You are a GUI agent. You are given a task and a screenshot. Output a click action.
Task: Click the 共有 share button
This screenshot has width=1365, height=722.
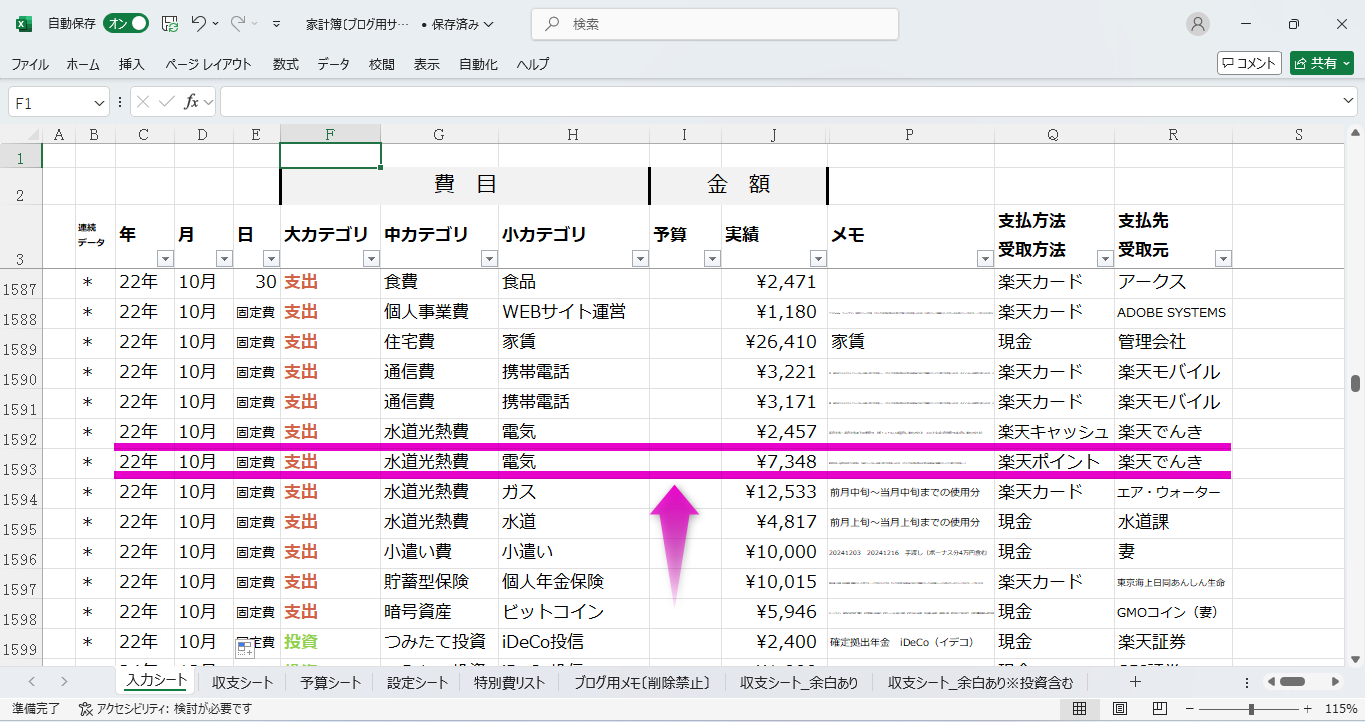[x=1321, y=63]
